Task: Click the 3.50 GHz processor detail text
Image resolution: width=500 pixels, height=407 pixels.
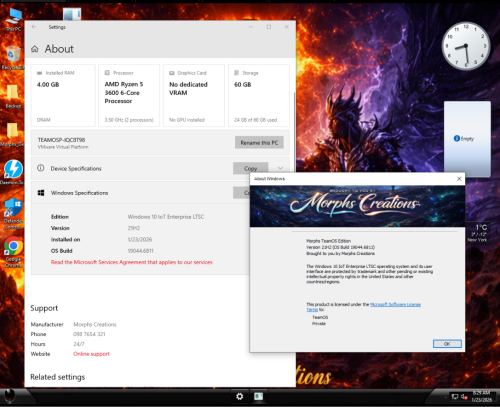Action: click(129, 120)
